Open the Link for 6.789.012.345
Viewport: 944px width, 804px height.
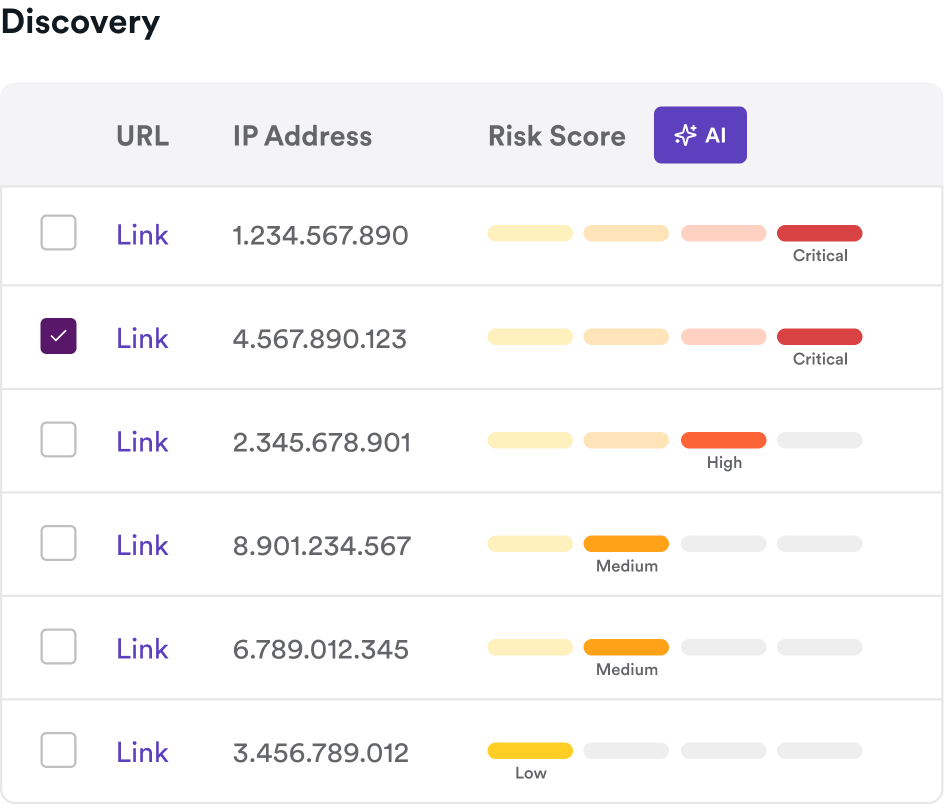[x=142, y=647]
